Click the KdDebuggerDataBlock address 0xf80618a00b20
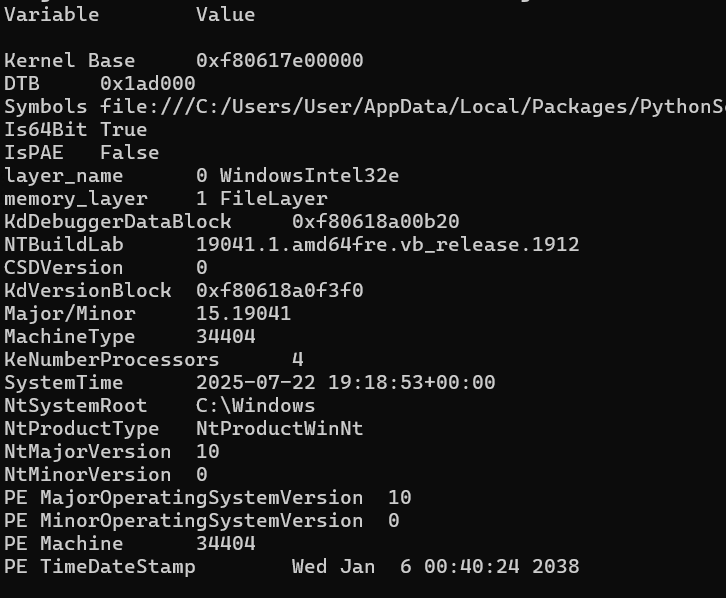Image resolution: width=726 pixels, height=598 pixels. (x=376, y=222)
